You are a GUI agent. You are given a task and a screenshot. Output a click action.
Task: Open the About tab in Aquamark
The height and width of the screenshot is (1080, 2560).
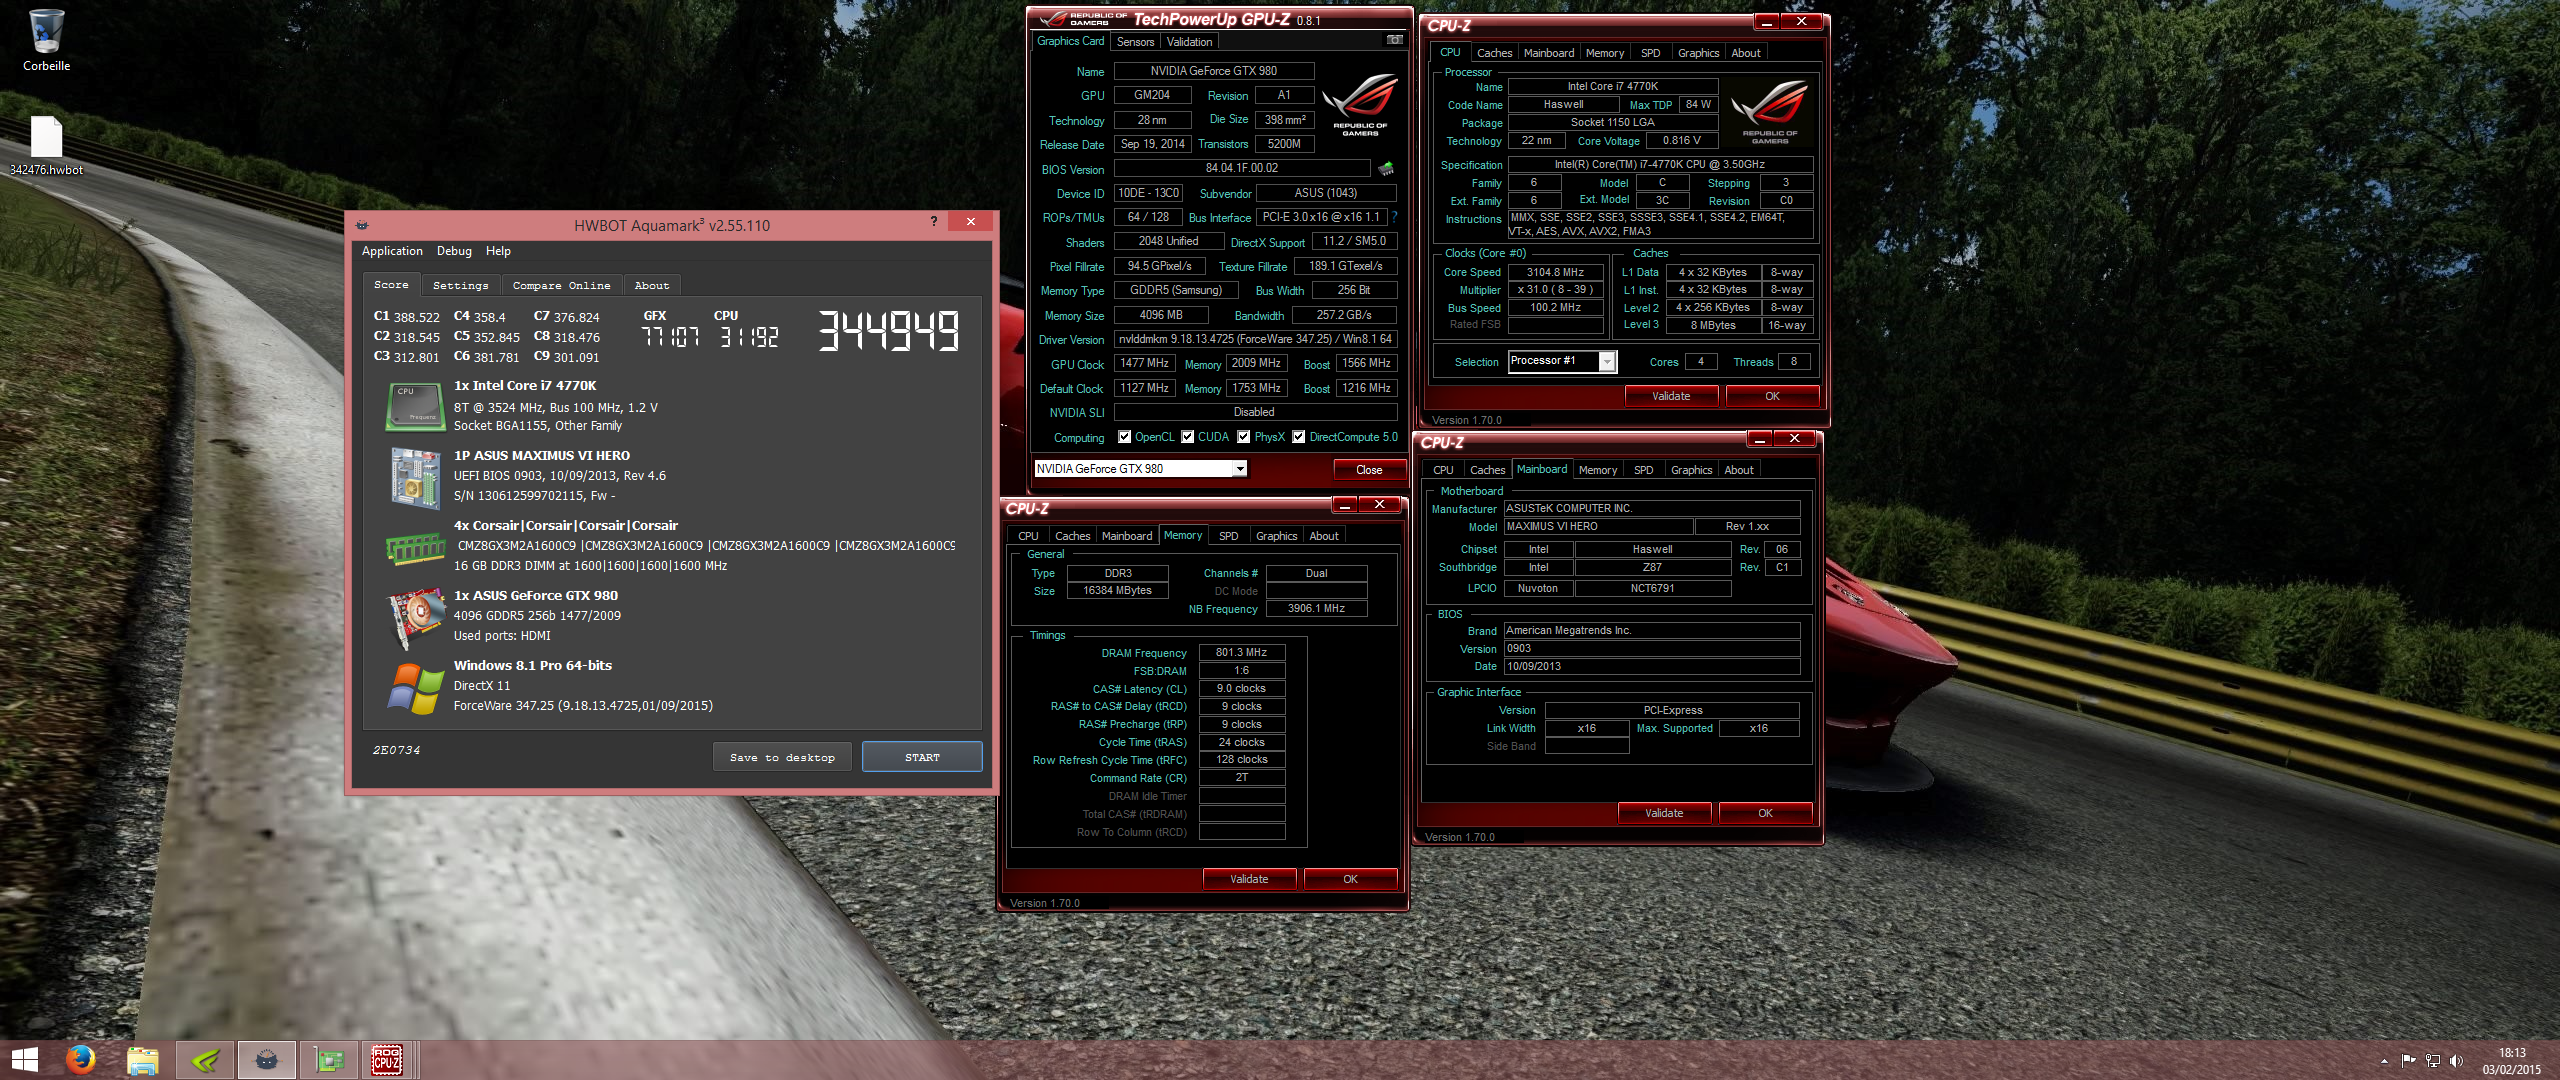652,285
